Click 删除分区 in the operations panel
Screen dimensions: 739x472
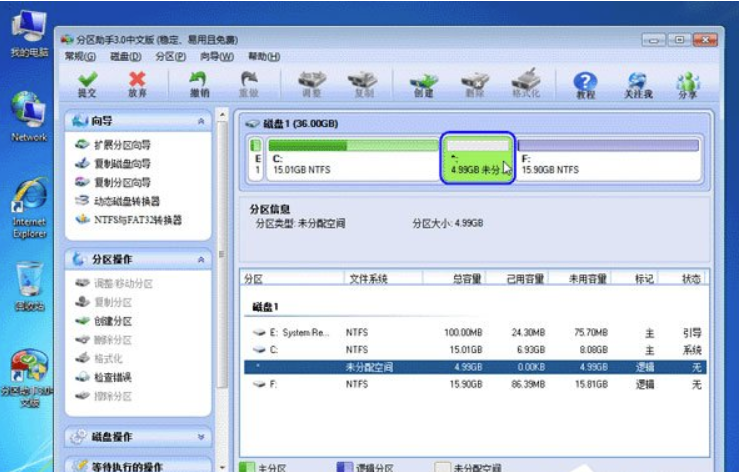coord(104,340)
